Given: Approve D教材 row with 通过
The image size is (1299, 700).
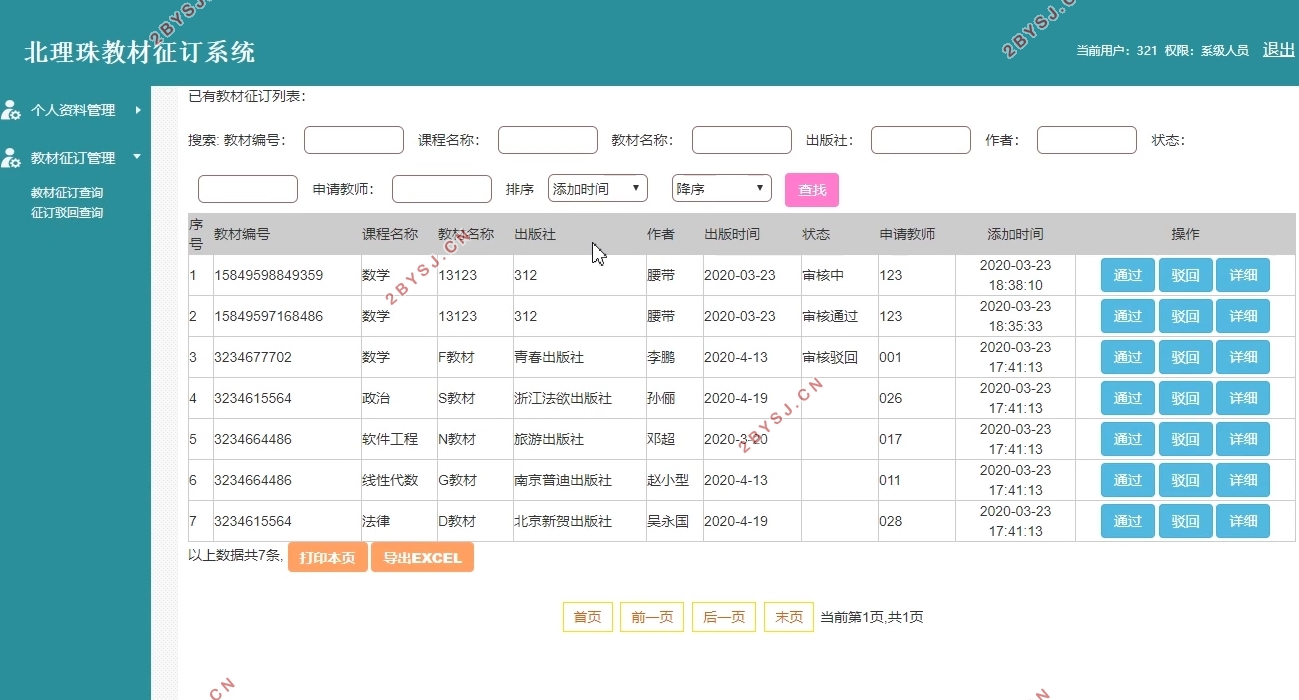Looking at the screenshot, I should [1128, 521].
